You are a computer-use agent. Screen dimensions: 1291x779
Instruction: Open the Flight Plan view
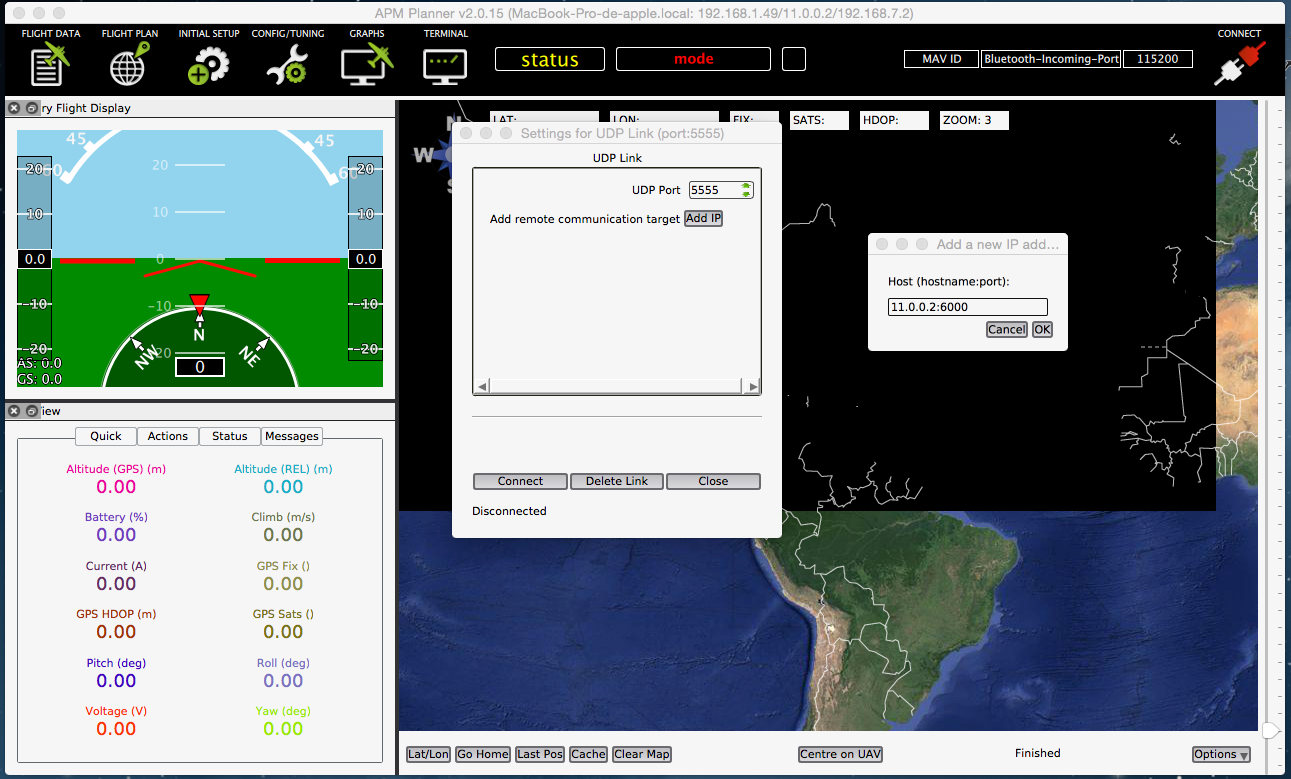pyautogui.click(x=129, y=62)
